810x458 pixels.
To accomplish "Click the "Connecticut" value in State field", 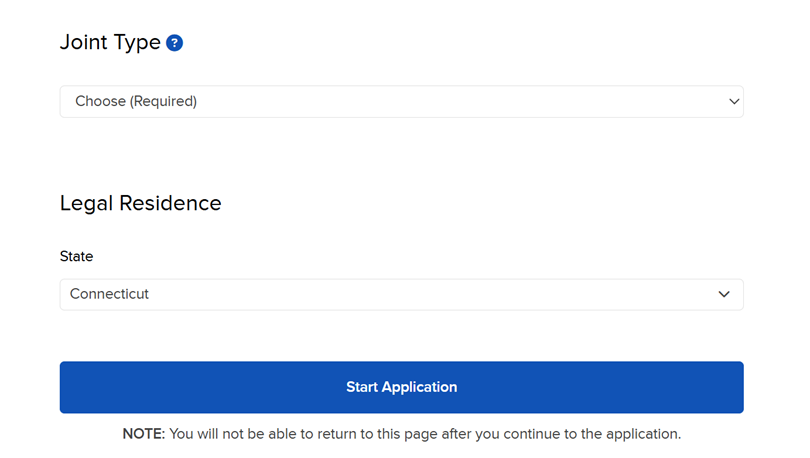I will point(110,294).
